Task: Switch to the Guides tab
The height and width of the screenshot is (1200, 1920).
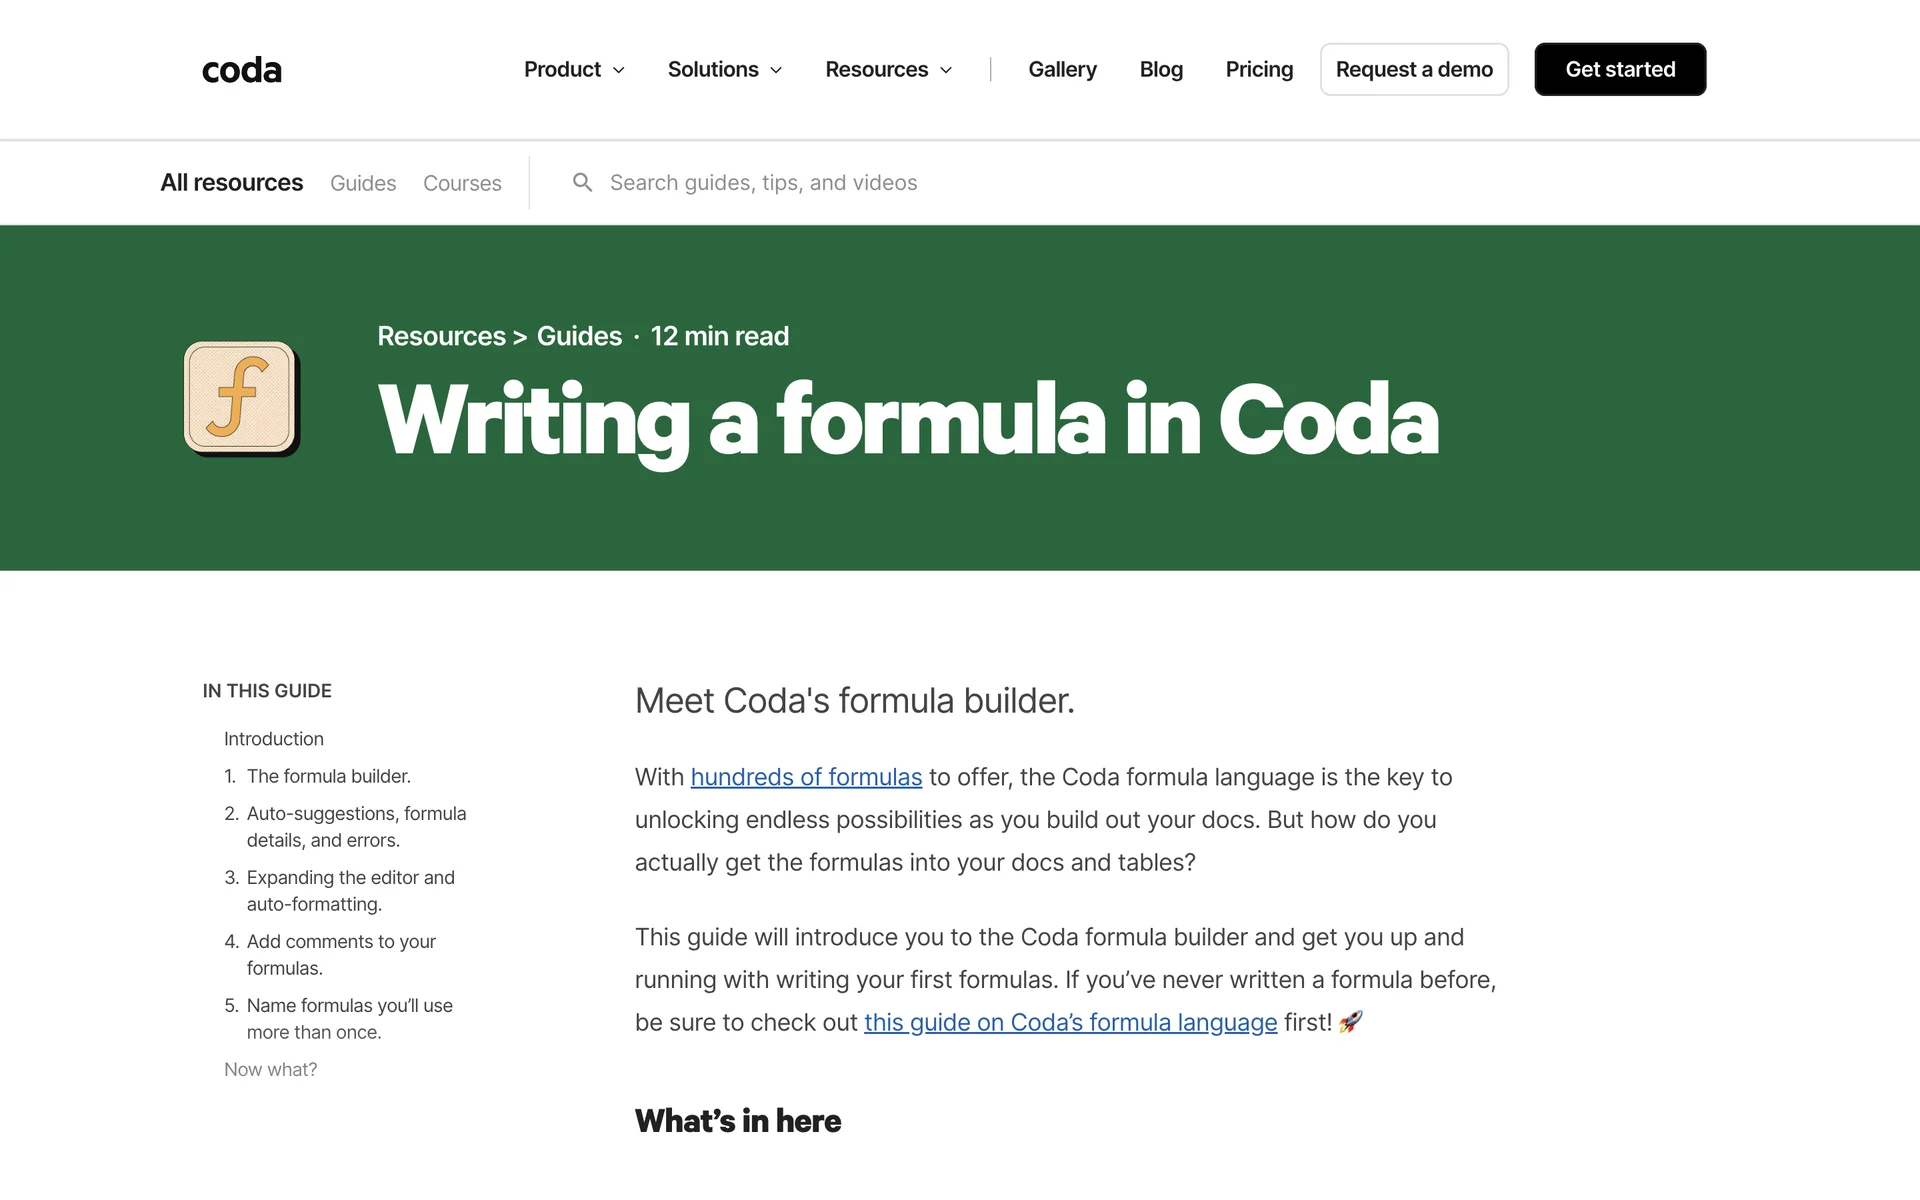Action: click(363, 184)
